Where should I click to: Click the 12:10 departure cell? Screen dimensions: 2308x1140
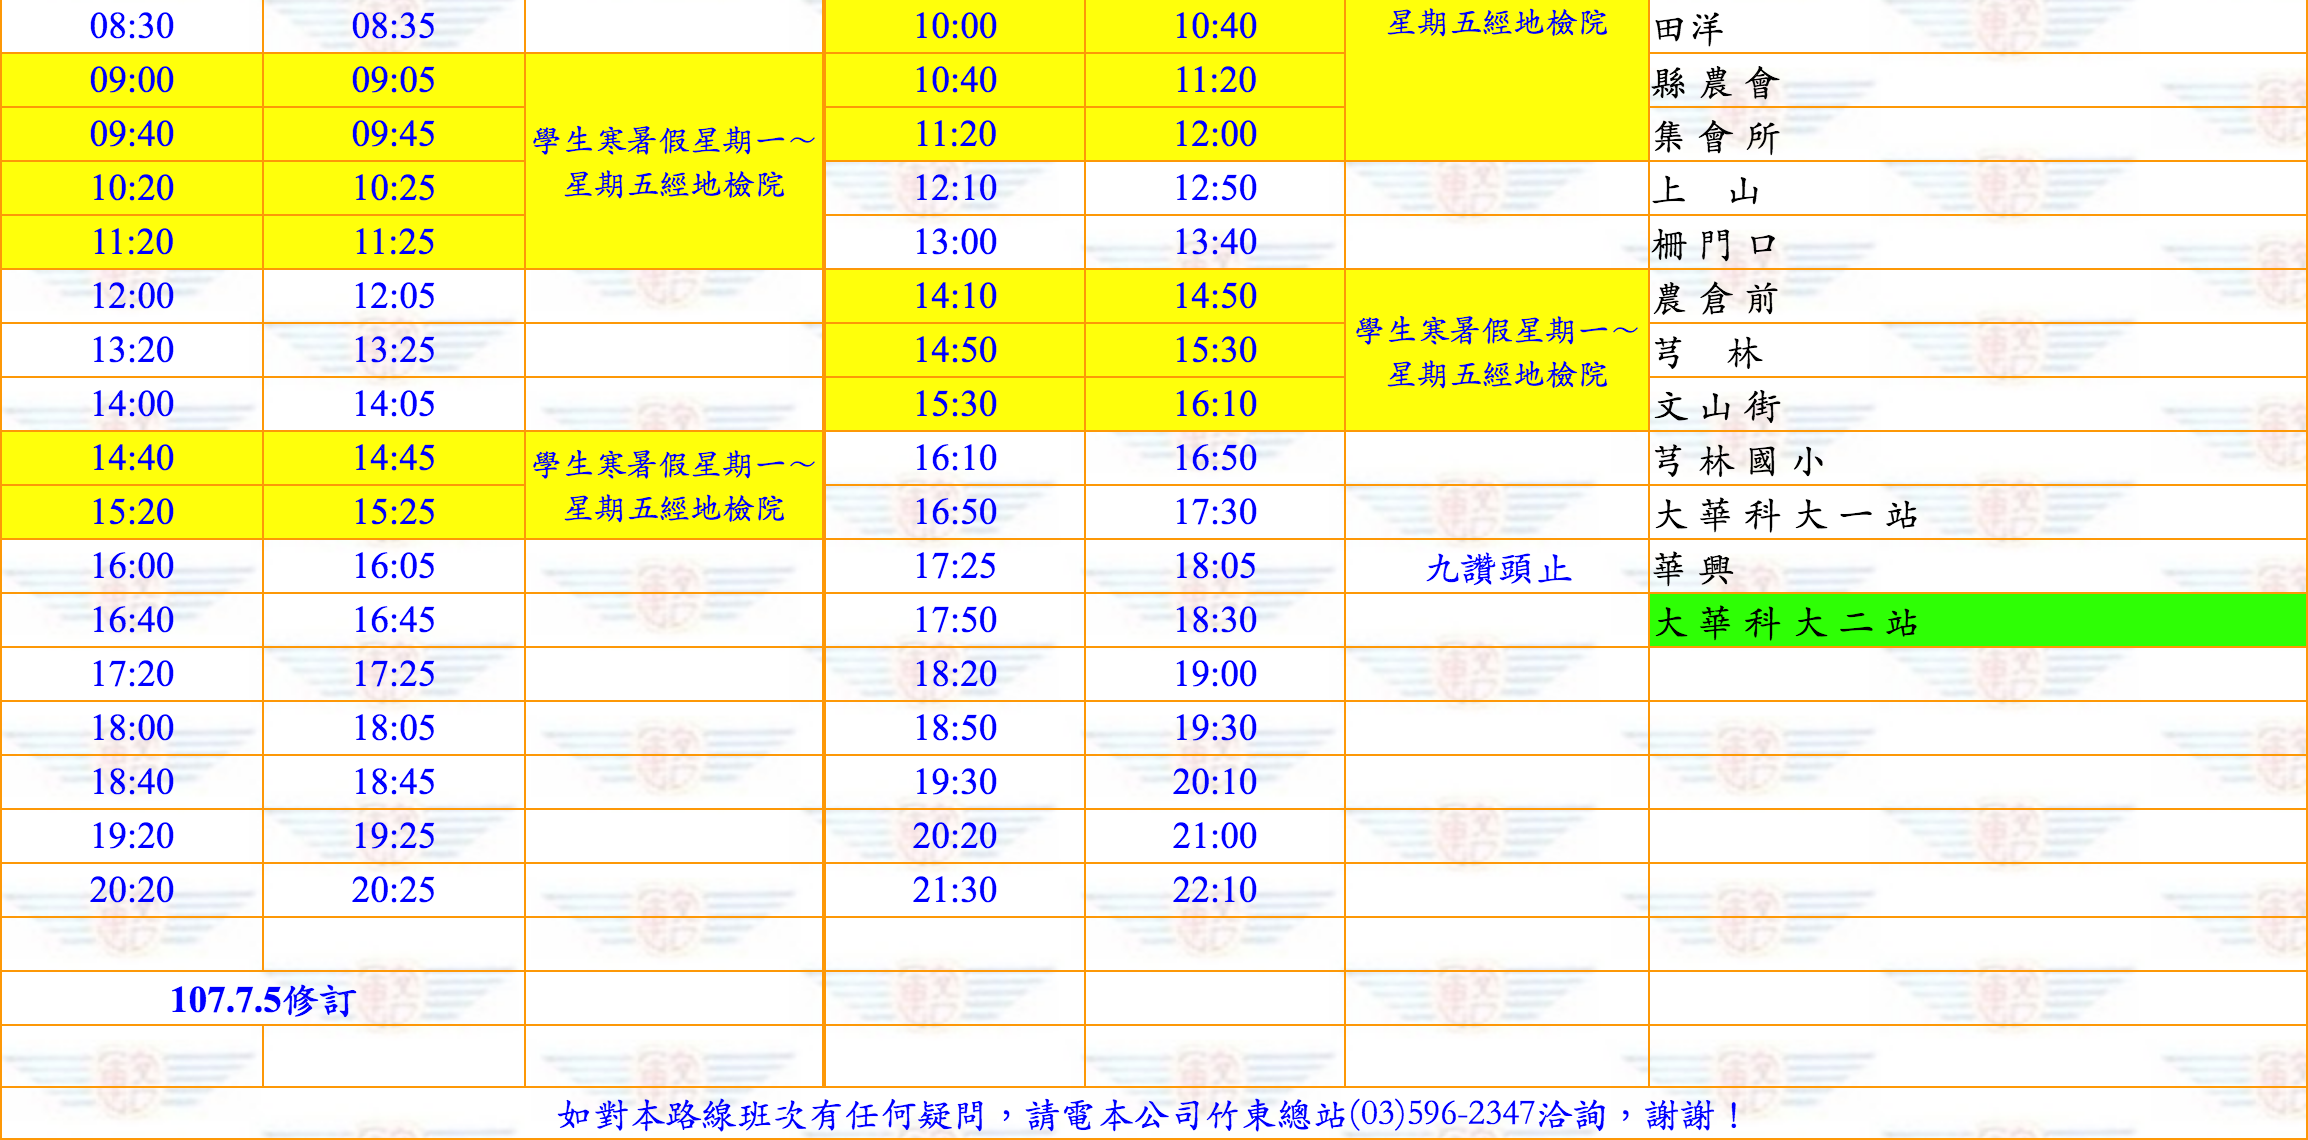click(955, 188)
